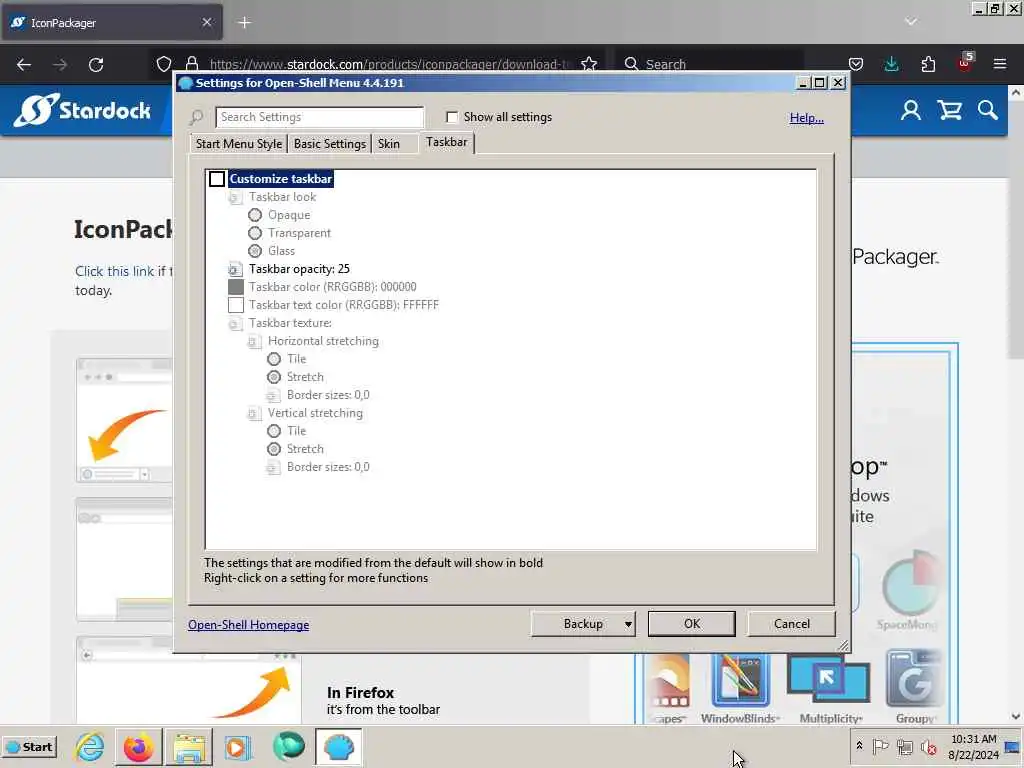Image resolution: width=1024 pixels, height=768 pixels.
Task: Open the media player taskbar icon
Action: (x=238, y=747)
